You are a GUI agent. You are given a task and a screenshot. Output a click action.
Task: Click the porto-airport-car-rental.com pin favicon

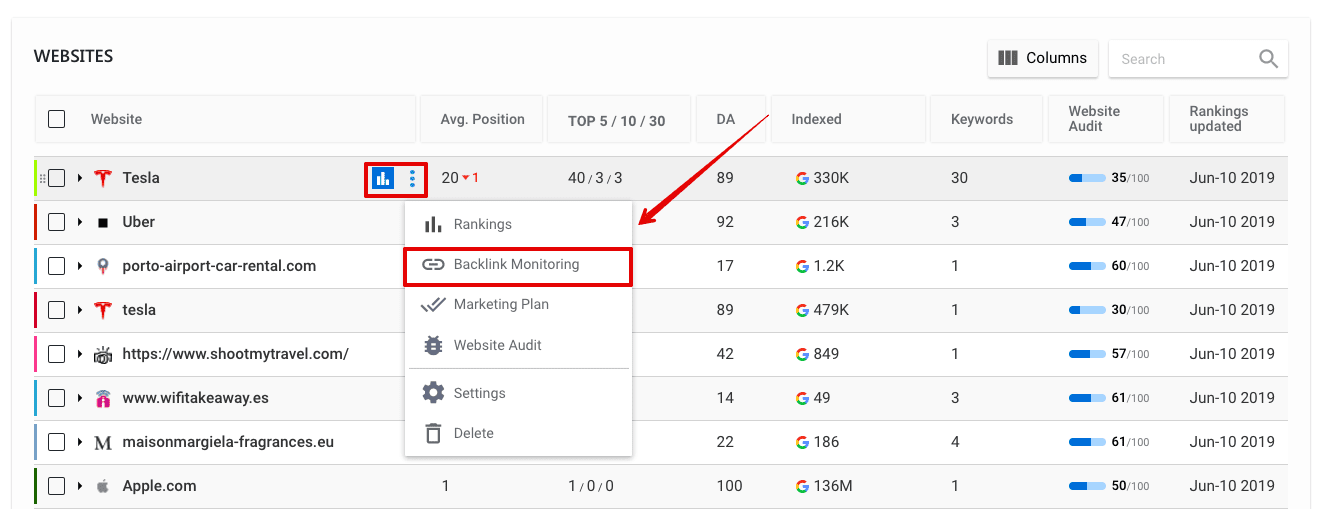coord(102,266)
